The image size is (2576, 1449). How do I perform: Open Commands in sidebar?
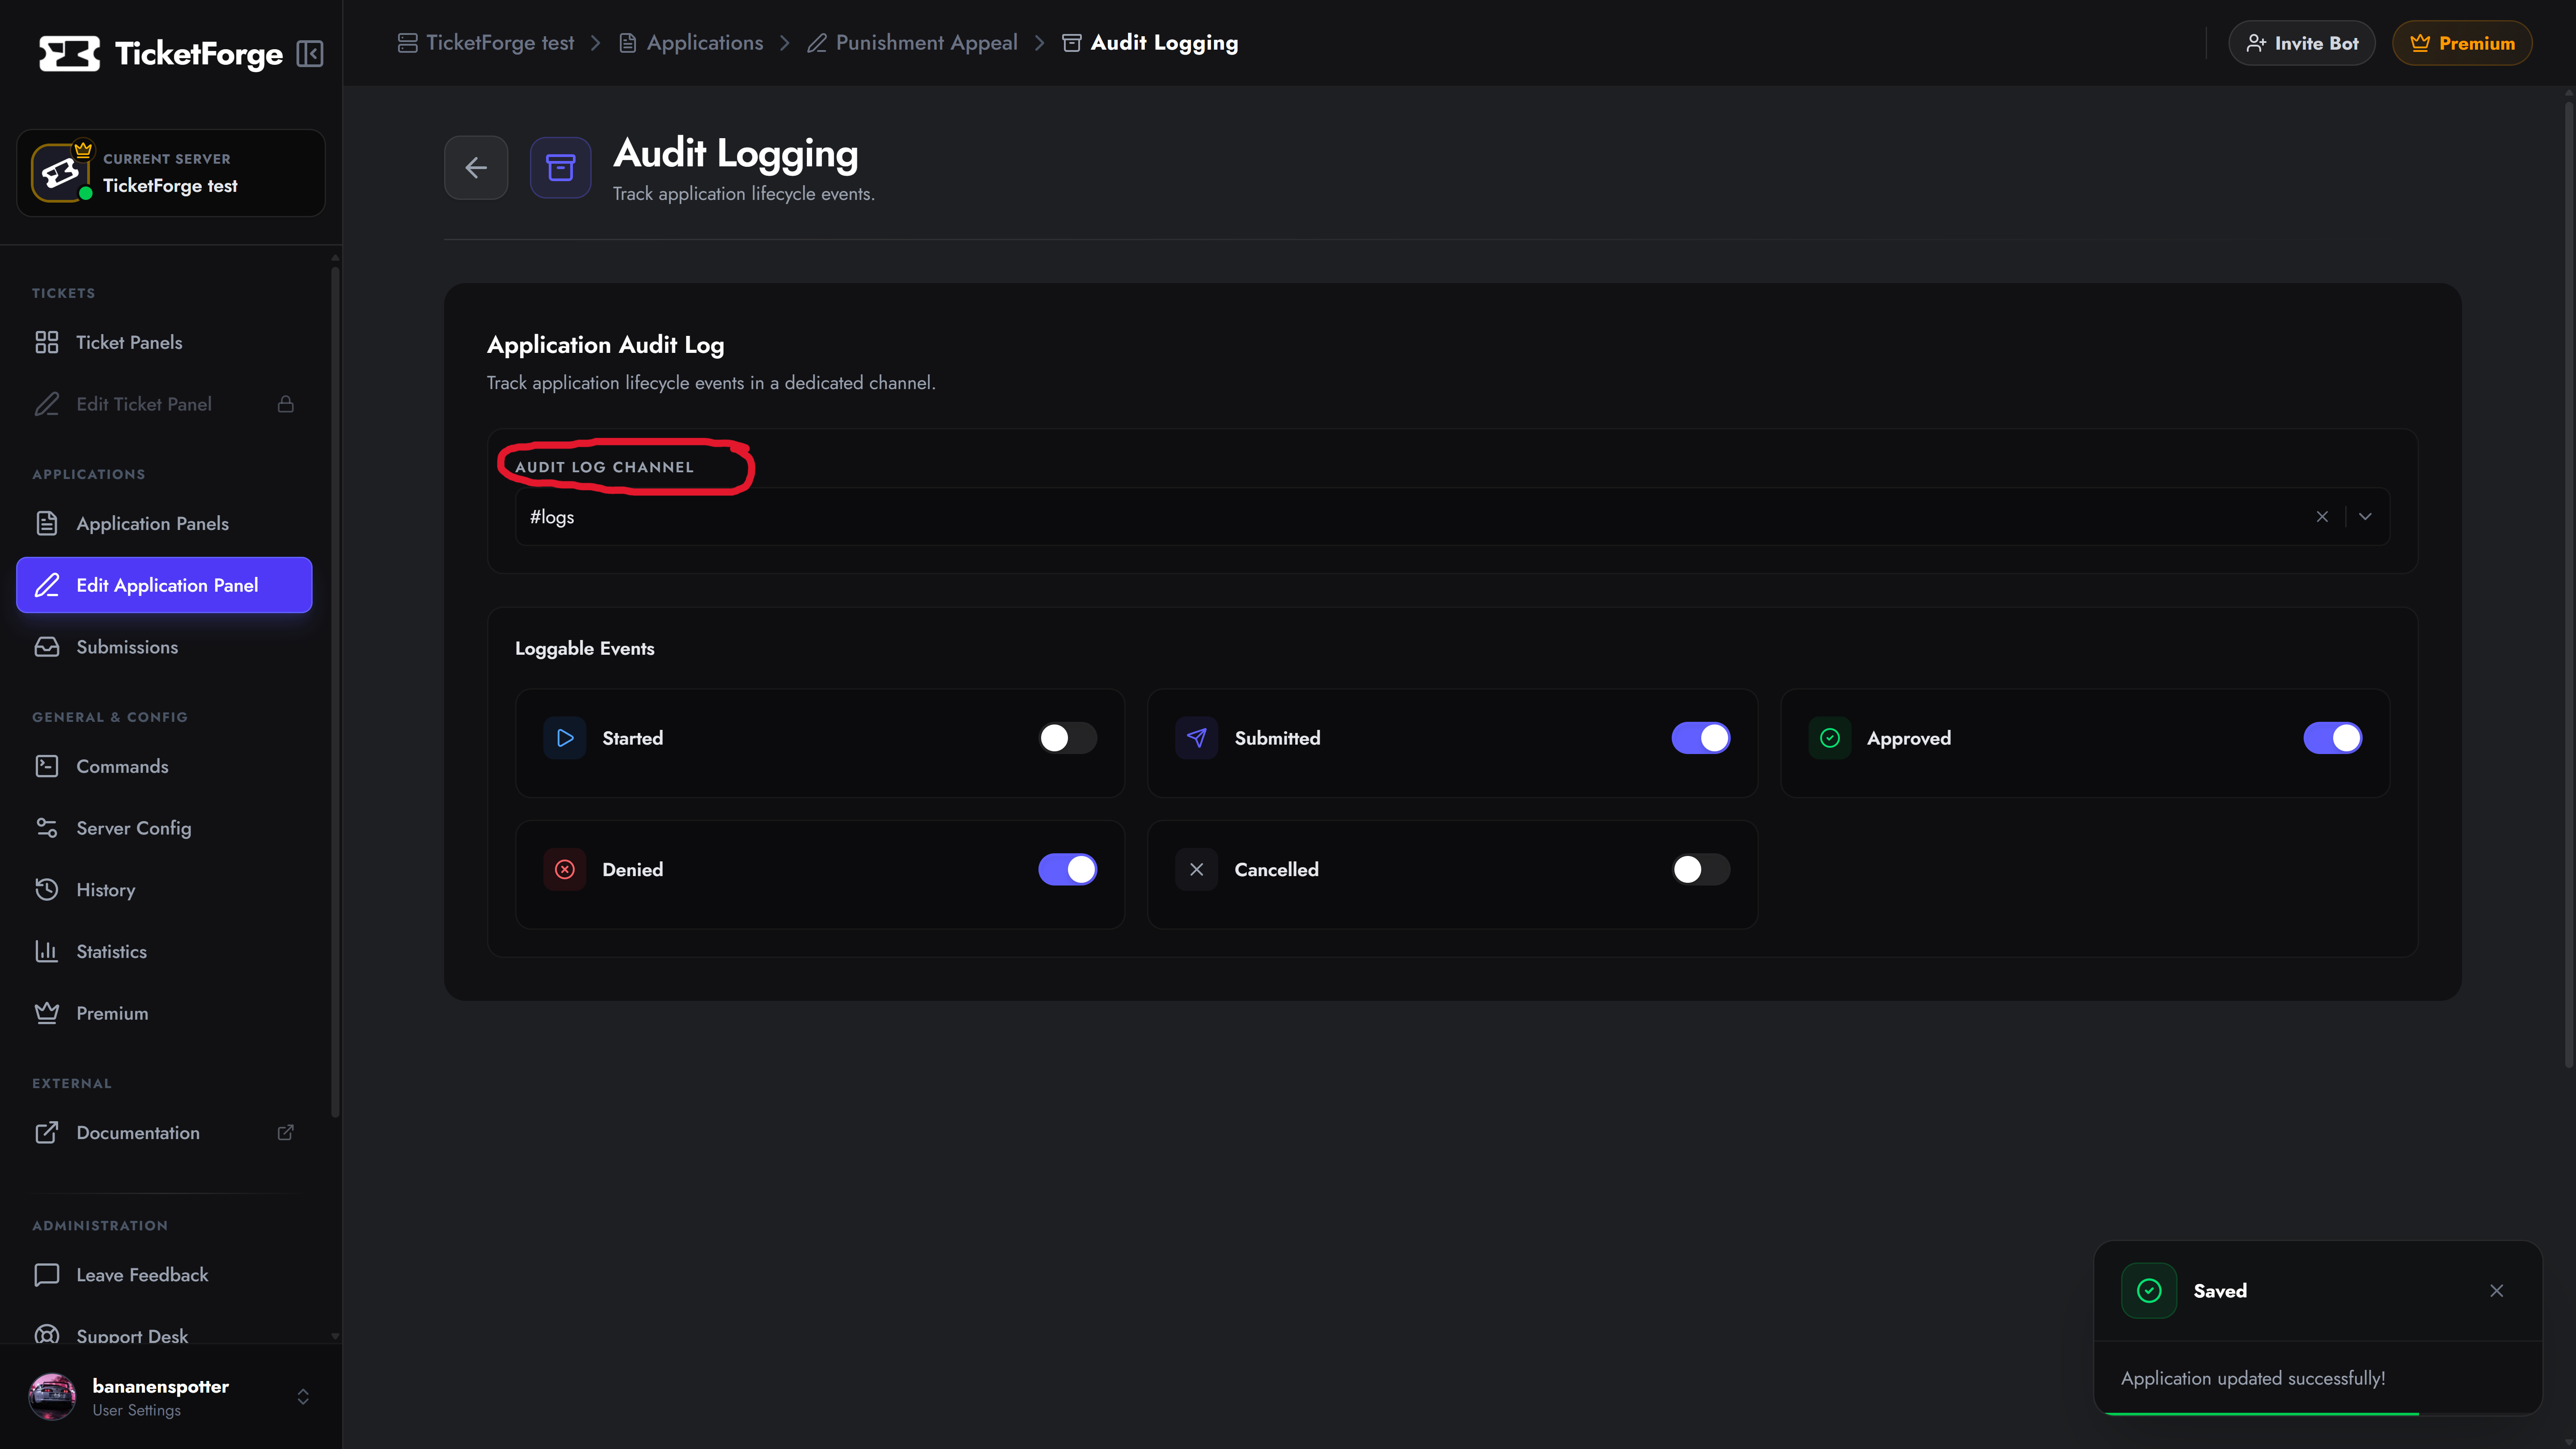pos(164,767)
